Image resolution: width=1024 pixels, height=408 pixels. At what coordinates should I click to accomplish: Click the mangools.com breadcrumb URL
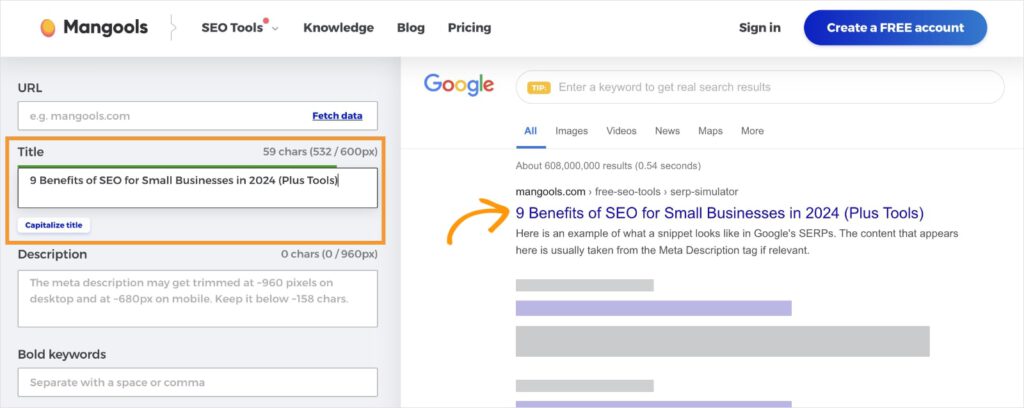point(627,191)
